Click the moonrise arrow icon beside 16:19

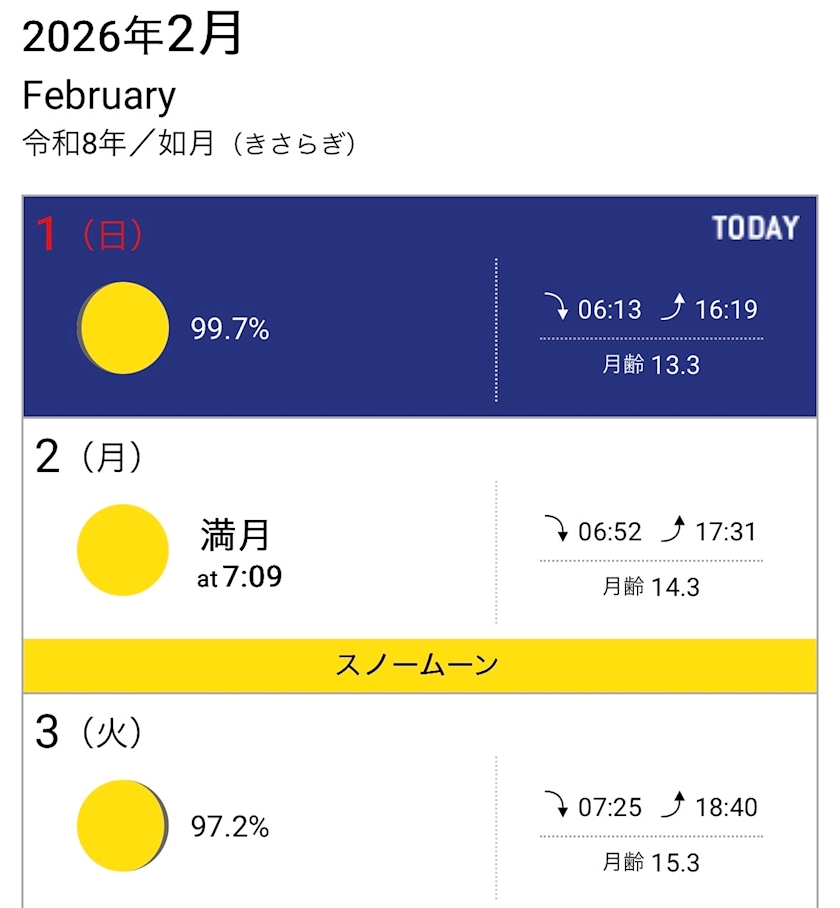coord(672,307)
